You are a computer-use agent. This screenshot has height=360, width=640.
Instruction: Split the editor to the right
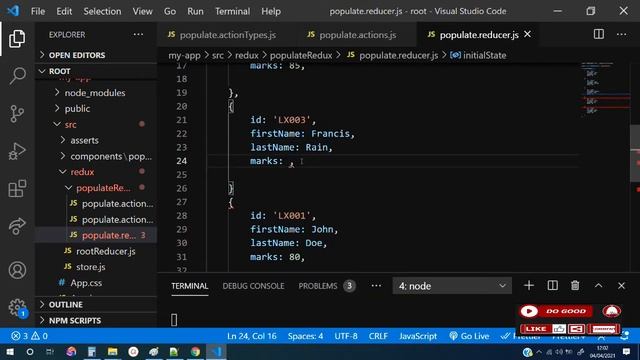pyautogui.click(x=598, y=34)
